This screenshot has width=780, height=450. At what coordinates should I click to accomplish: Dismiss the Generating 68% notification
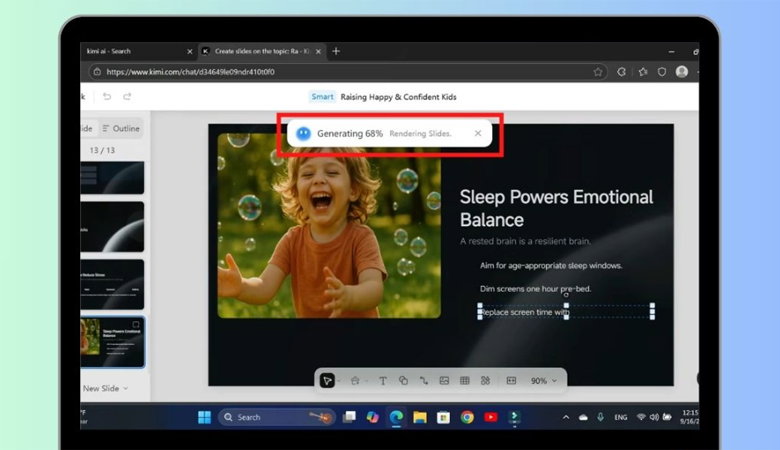tap(478, 133)
